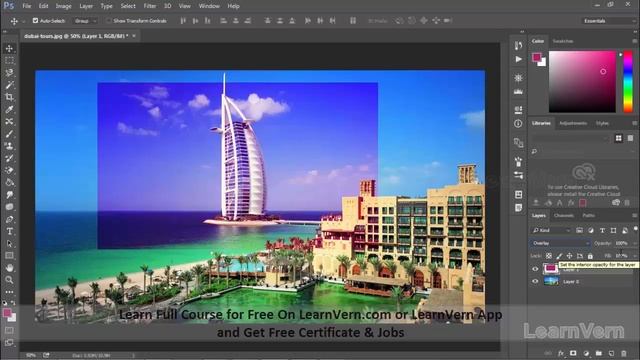The image size is (640, 360).
Task: Select the Path Selection tool
Action: (x=9, y=244)
